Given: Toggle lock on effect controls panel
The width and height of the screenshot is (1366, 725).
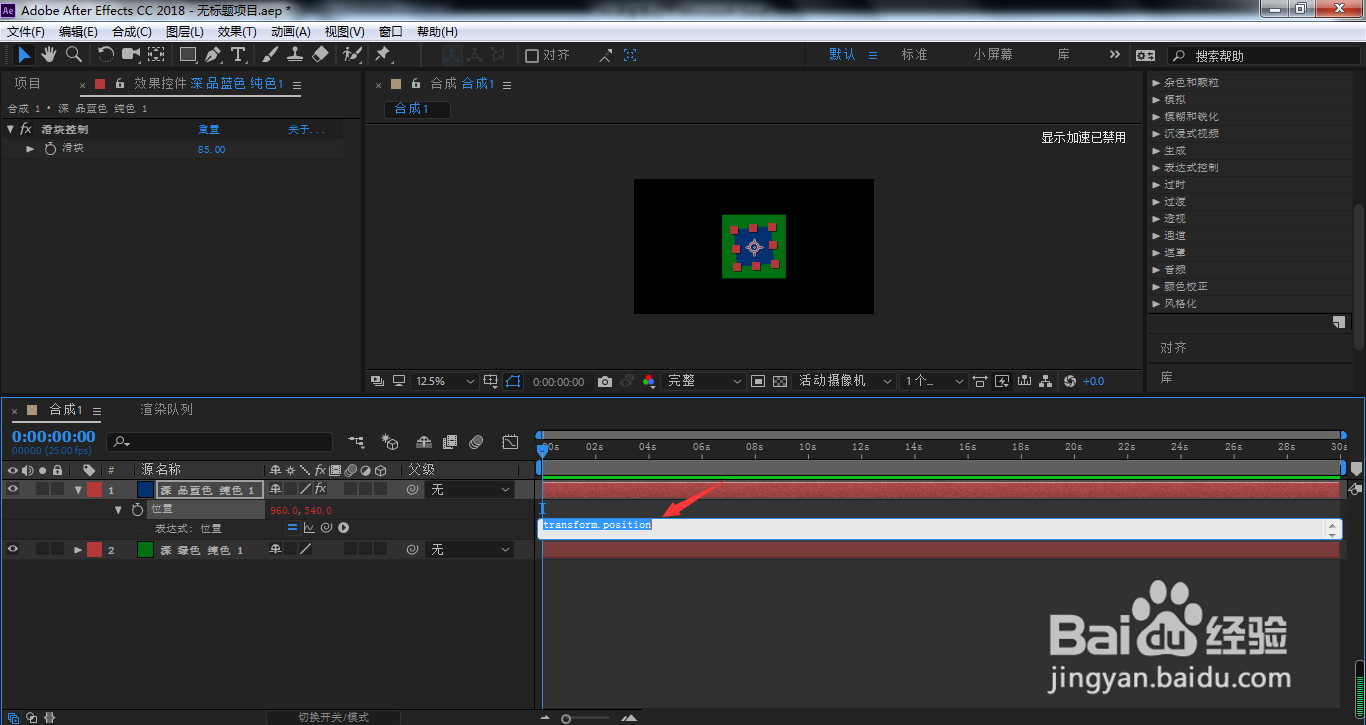Looking at the screenshot, I should [x=120, y=84].
